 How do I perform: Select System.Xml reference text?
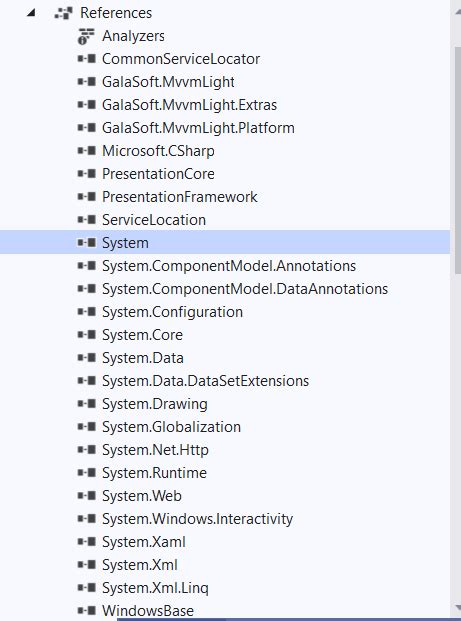(x=139, y=564)
